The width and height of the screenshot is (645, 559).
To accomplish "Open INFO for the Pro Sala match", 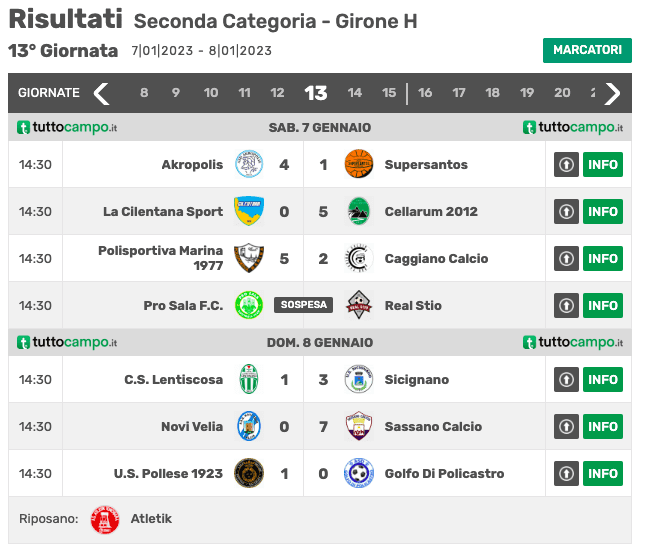I will 603,306.
